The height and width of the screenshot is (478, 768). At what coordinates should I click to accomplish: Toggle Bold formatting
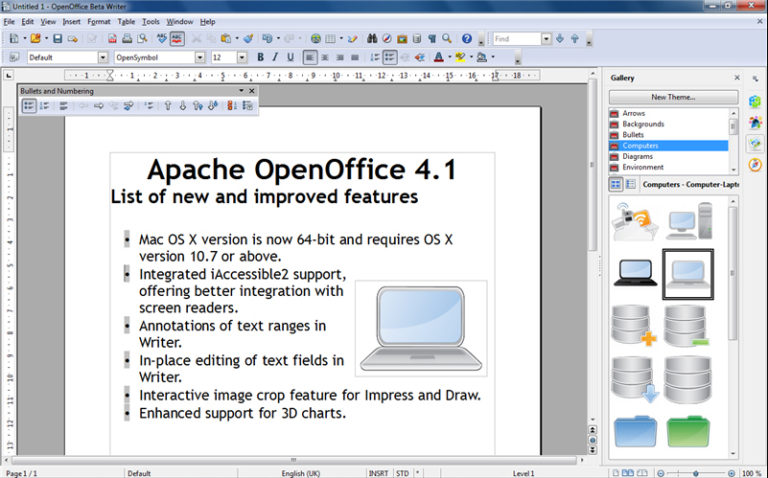click(x=260, y=58)
